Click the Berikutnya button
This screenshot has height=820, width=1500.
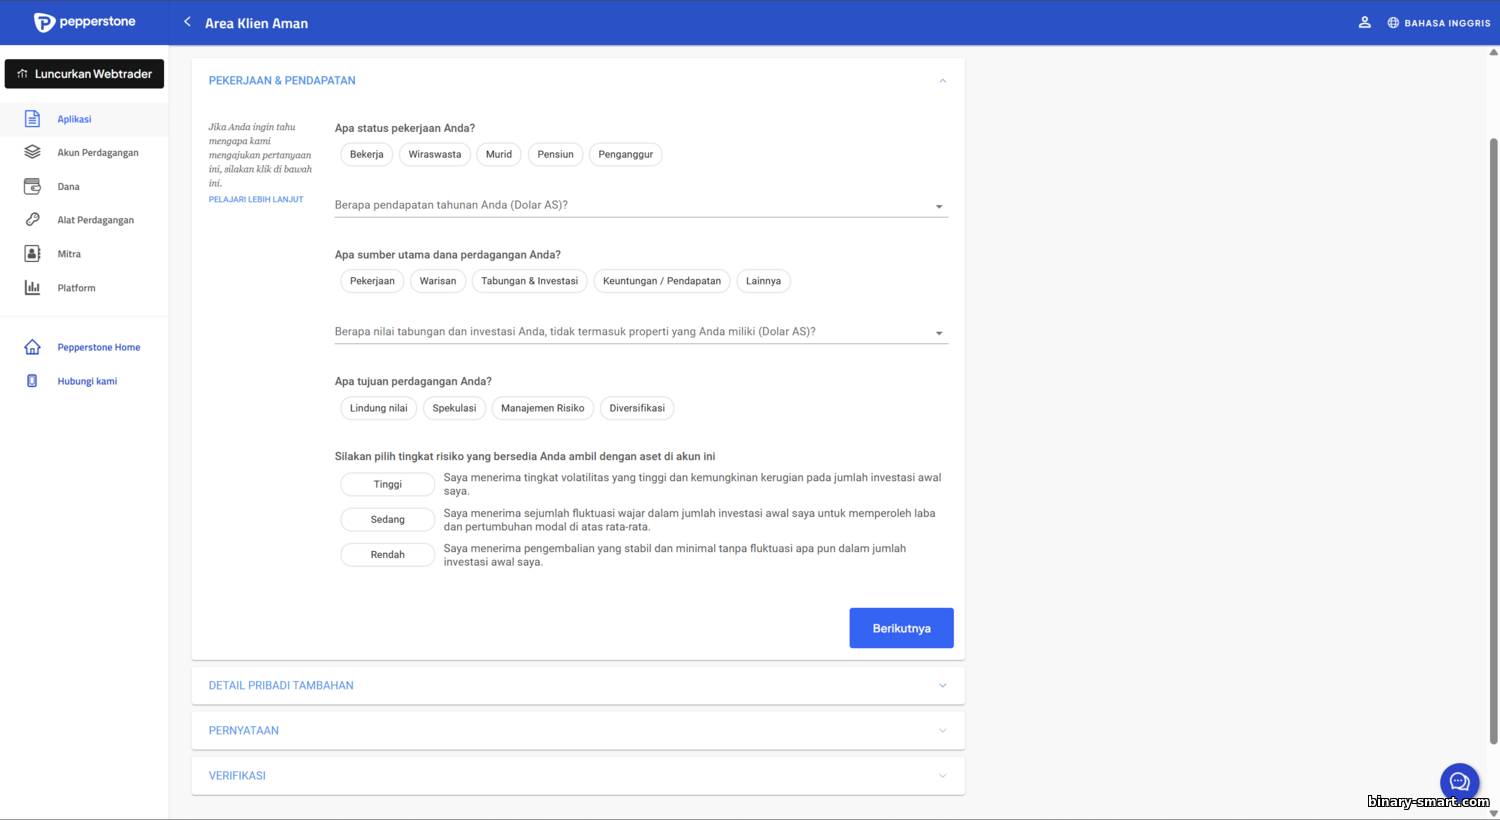coord(901,628)
